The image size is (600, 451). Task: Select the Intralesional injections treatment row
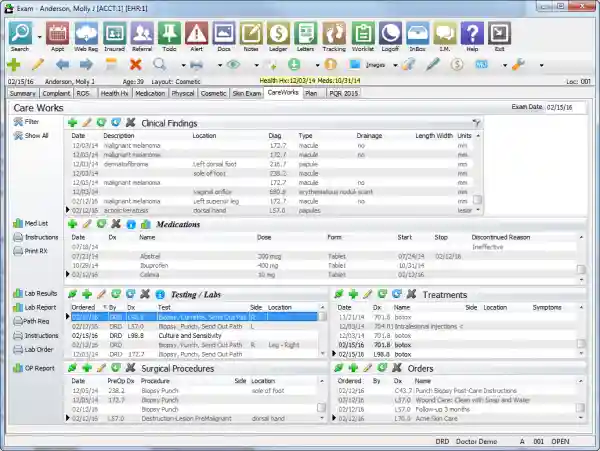457,326
